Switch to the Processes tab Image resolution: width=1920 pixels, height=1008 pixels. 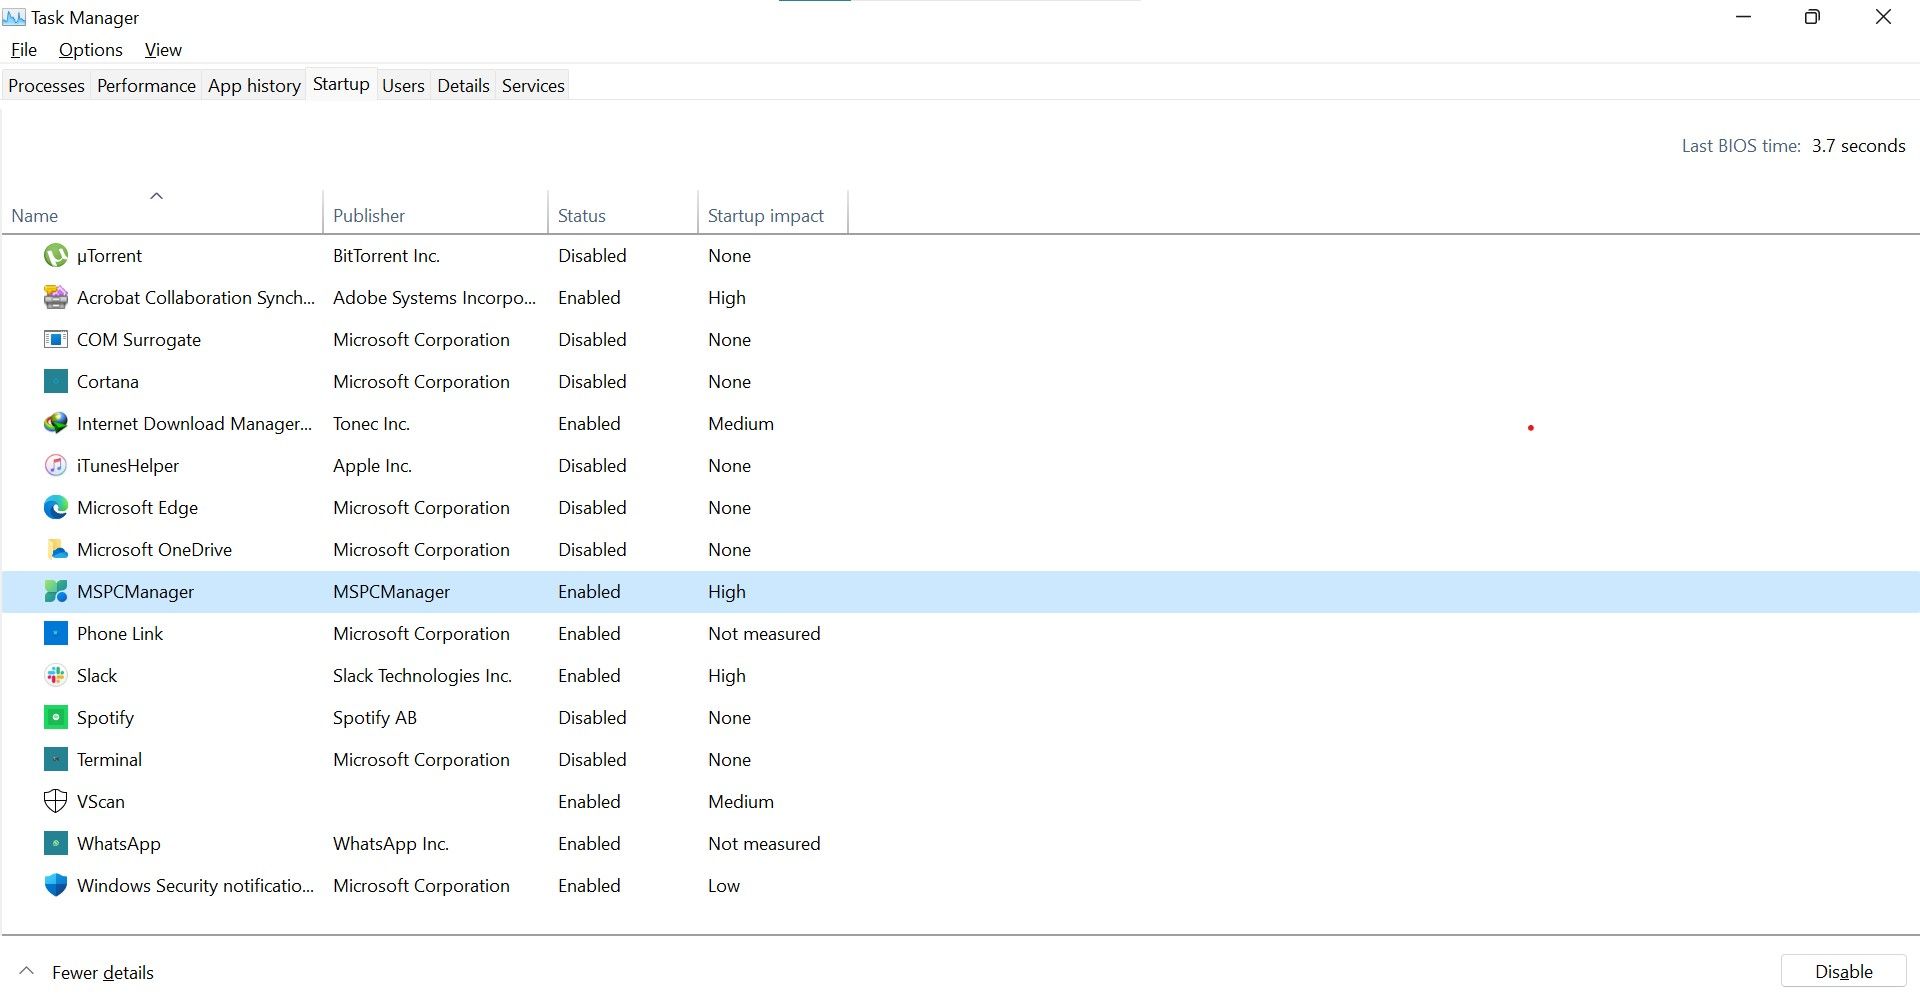tap(46, 86)
